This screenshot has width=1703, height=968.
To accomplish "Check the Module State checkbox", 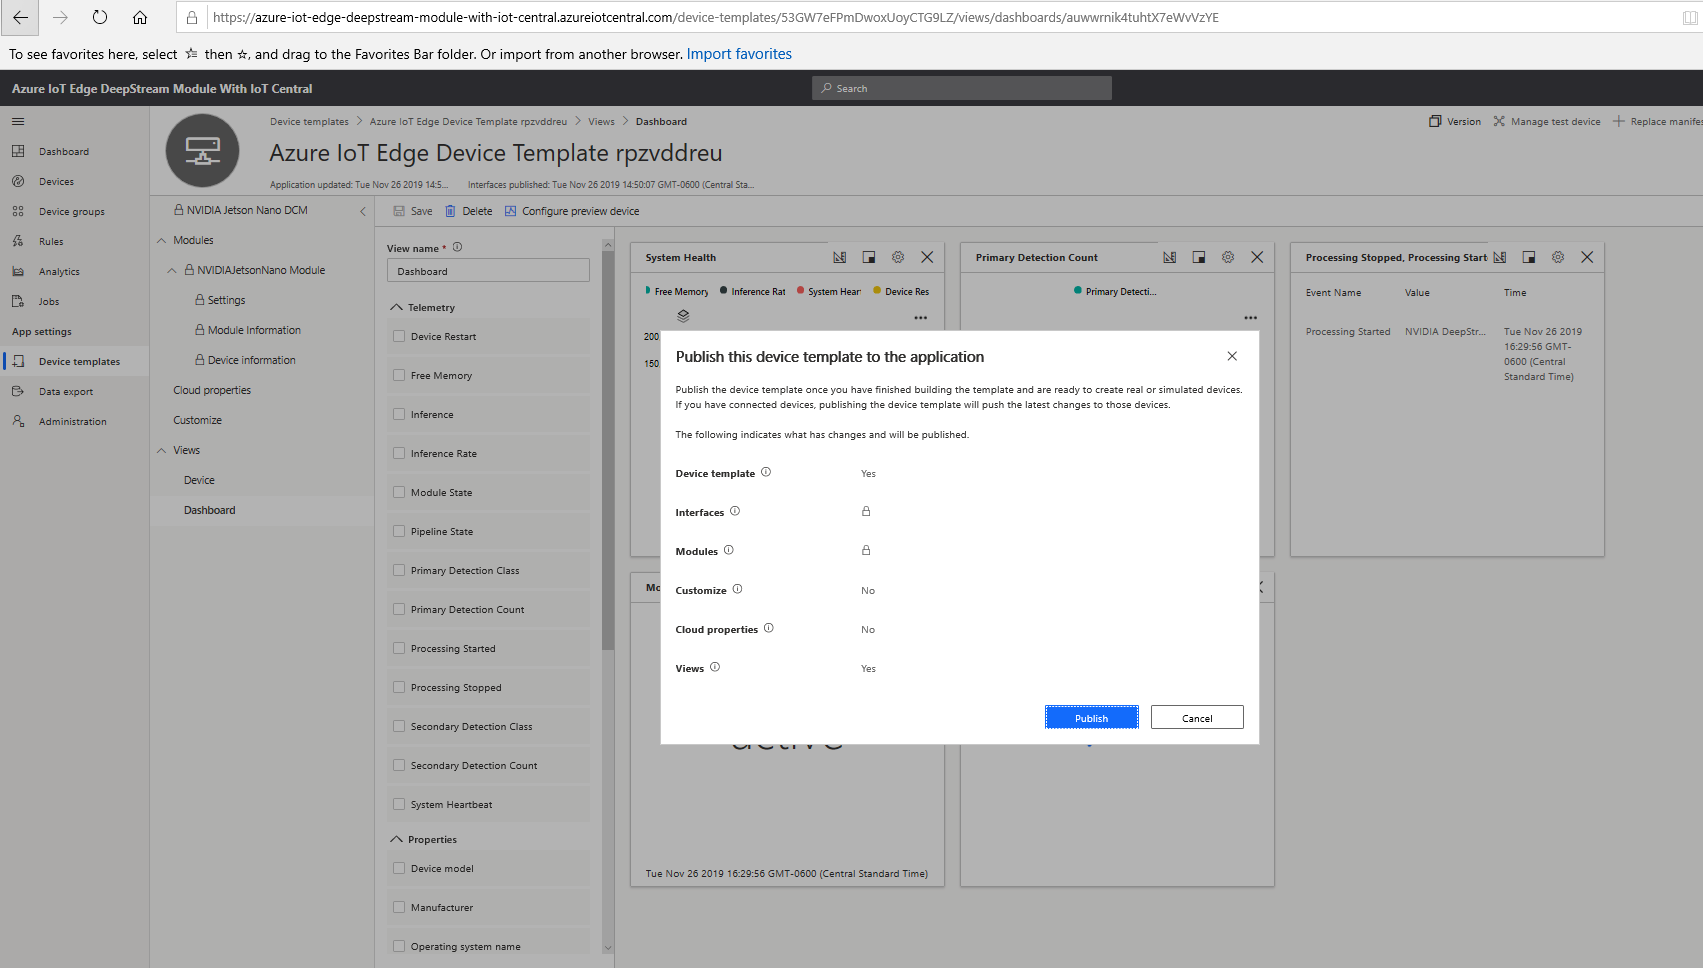I will pyautogui.click(x=400, y=492).
